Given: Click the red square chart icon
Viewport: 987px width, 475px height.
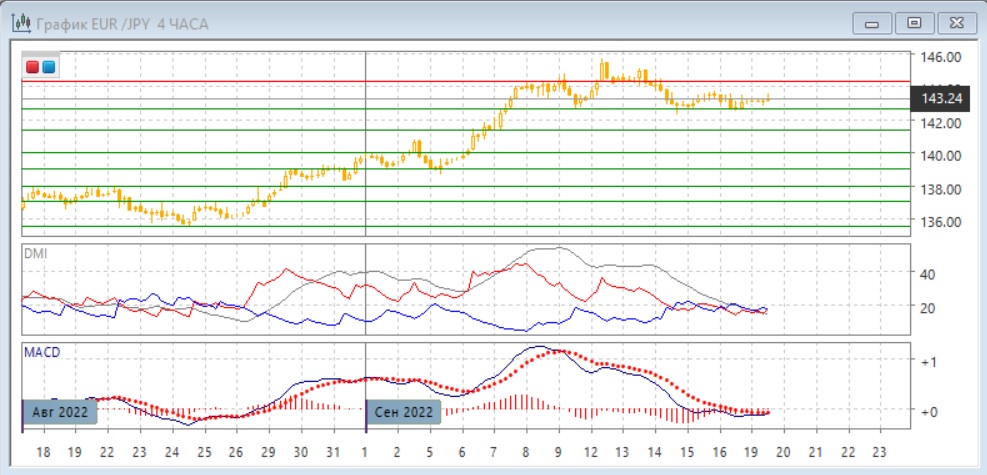Looking at the screenshot, I should (33, 67).
